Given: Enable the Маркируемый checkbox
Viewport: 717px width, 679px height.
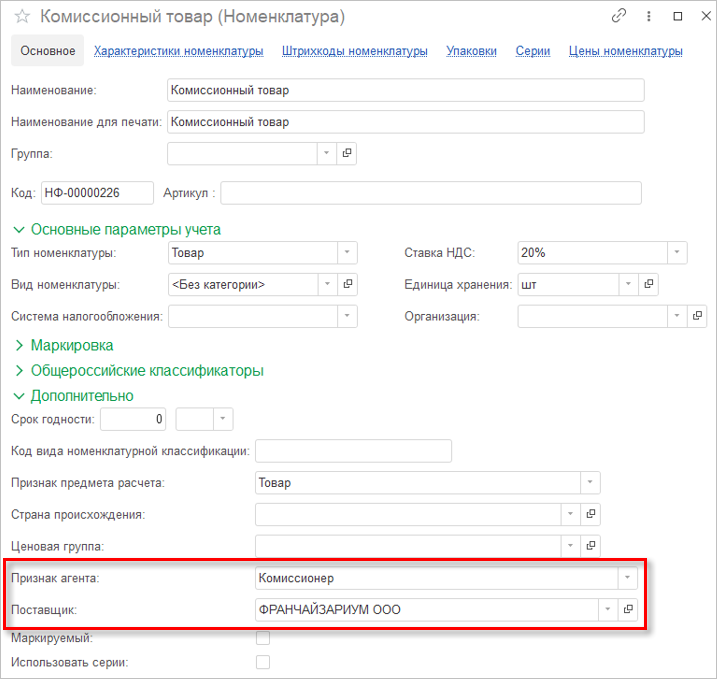Looking at the screenshot, I should (x=263, y=637).
